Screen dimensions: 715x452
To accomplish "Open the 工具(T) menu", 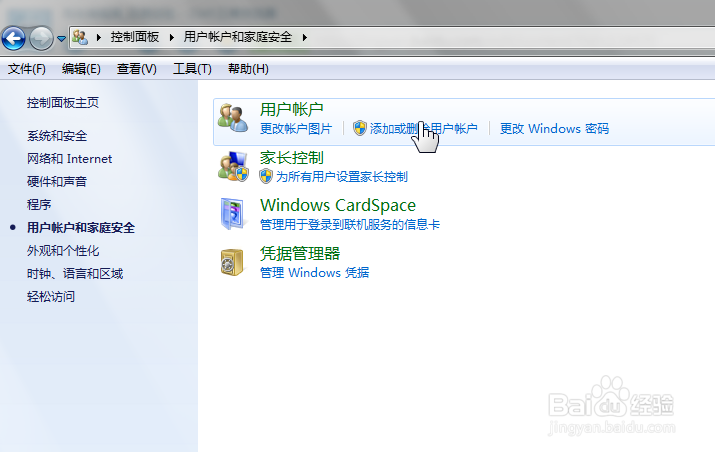I will coord(192,69).
